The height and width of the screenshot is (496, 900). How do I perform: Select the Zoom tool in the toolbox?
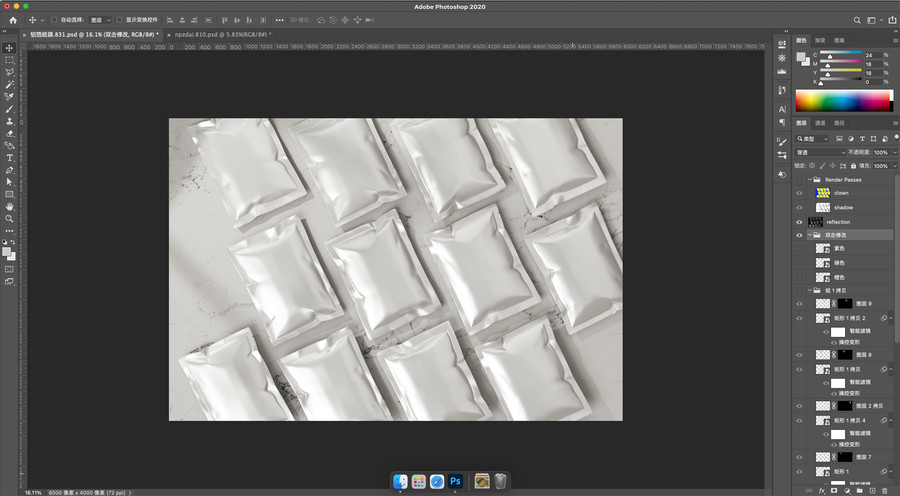[9, 219]
